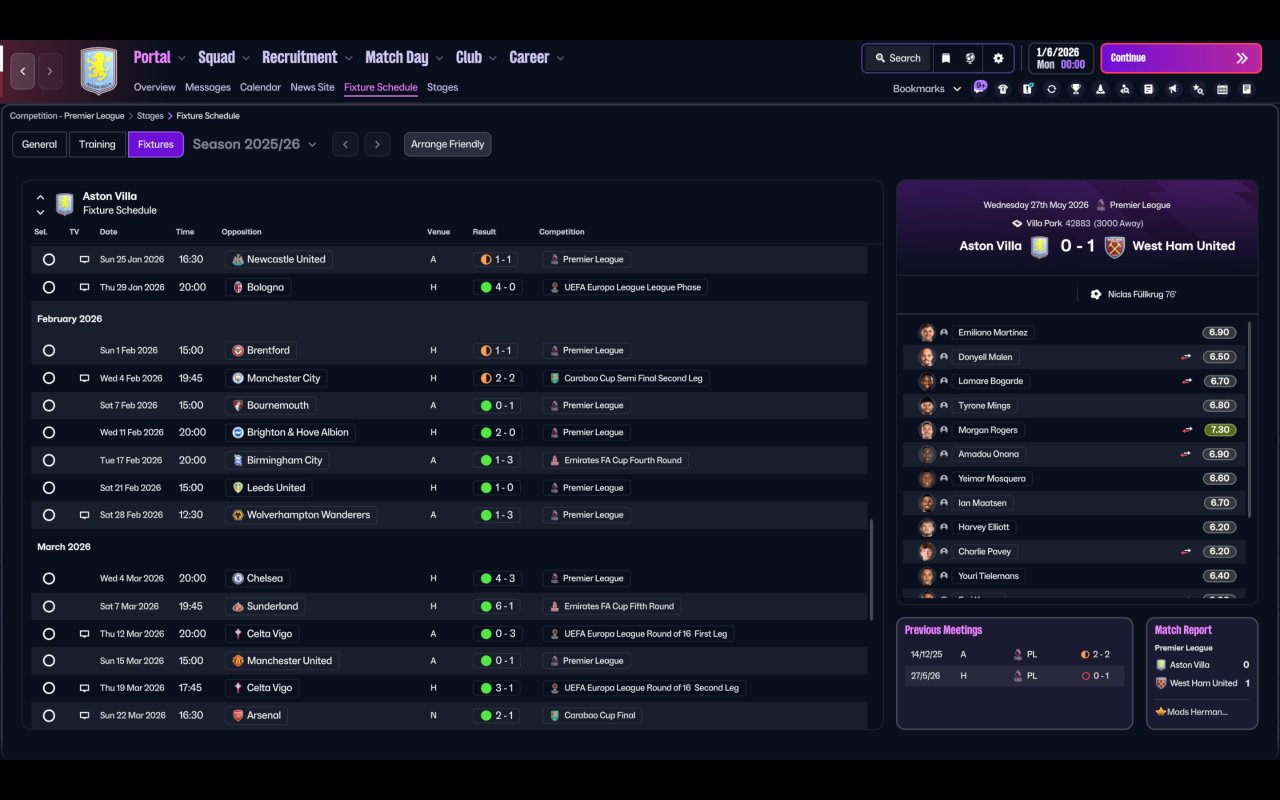The image size is (1280, 800).
Task: Select the Chelsea fixture radio button
Action: [49, 578]
